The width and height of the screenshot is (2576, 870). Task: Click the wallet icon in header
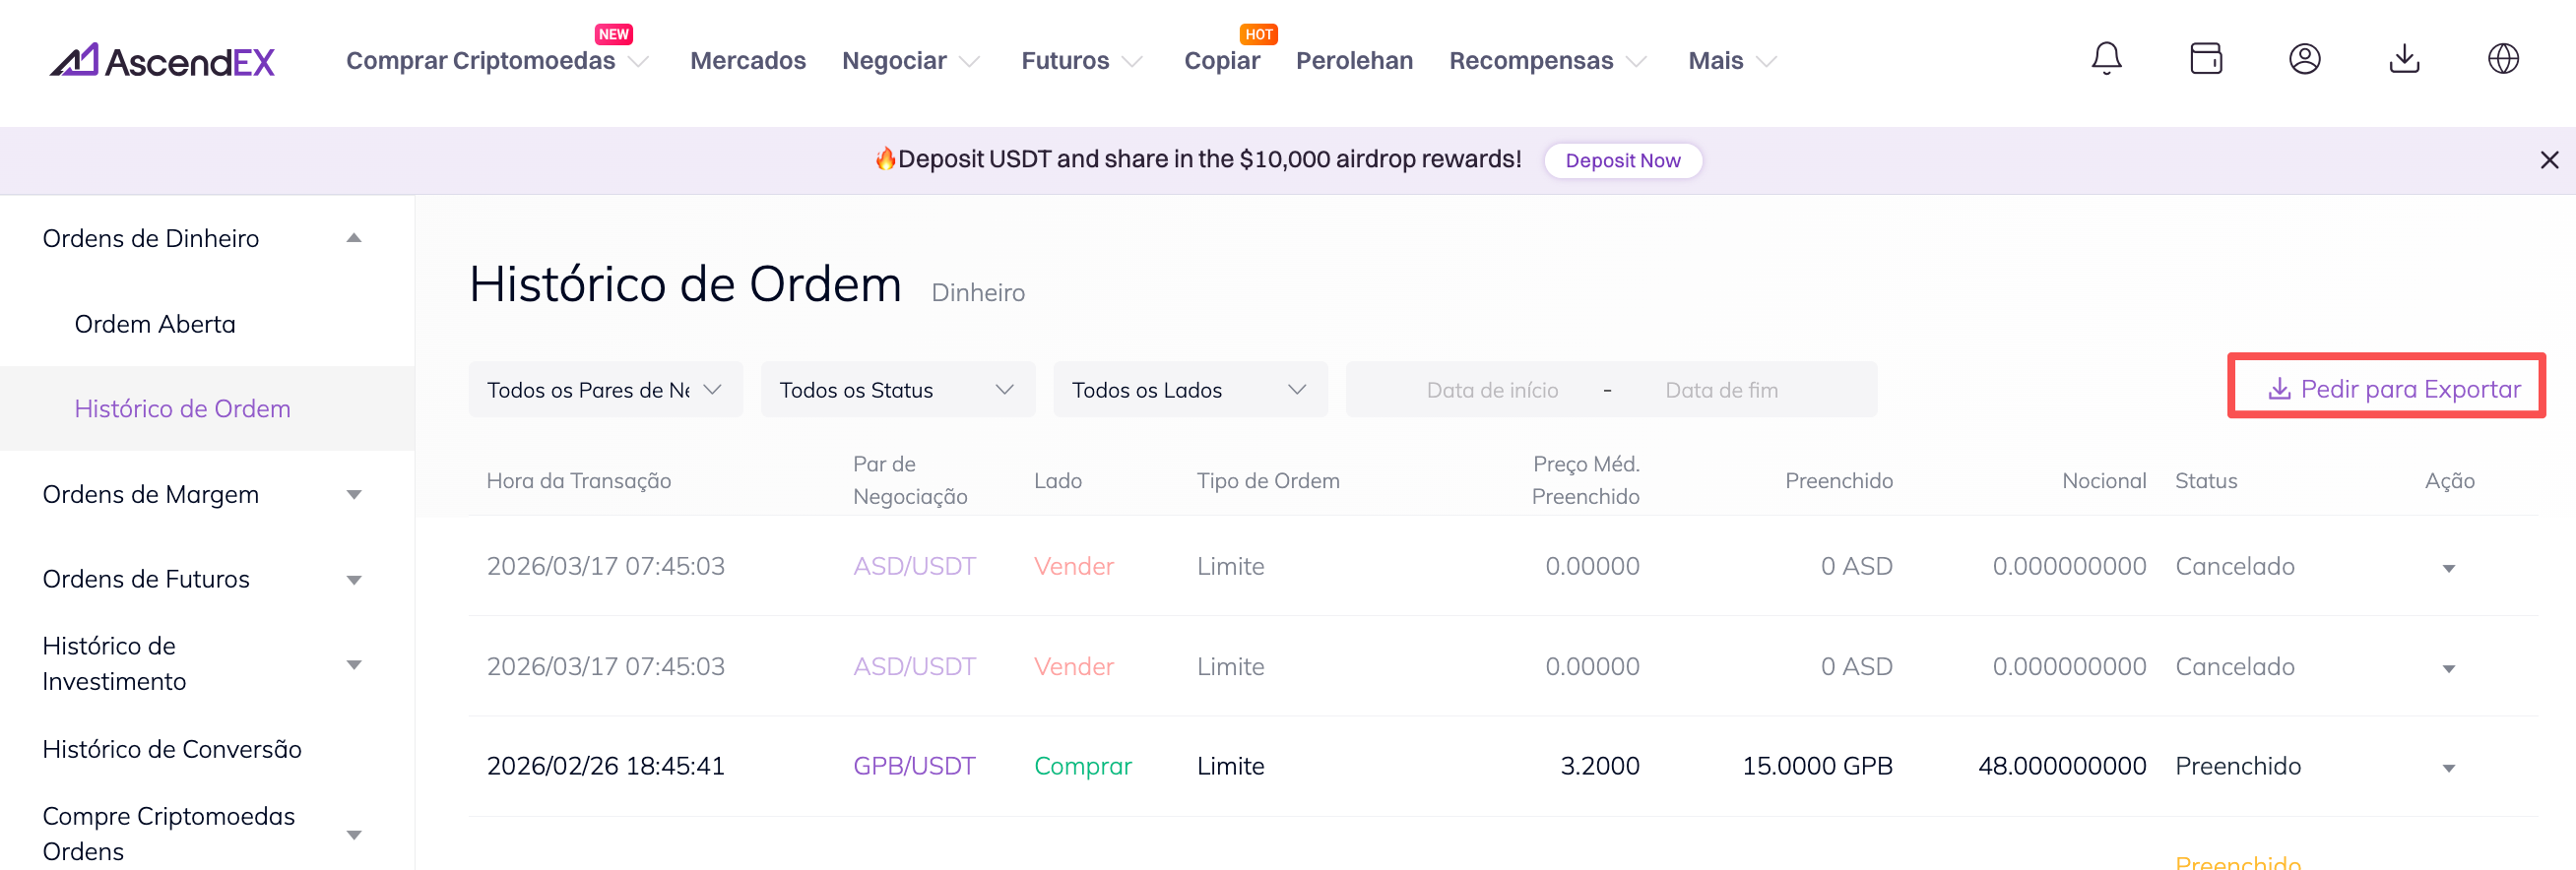tap(2205, 59)
